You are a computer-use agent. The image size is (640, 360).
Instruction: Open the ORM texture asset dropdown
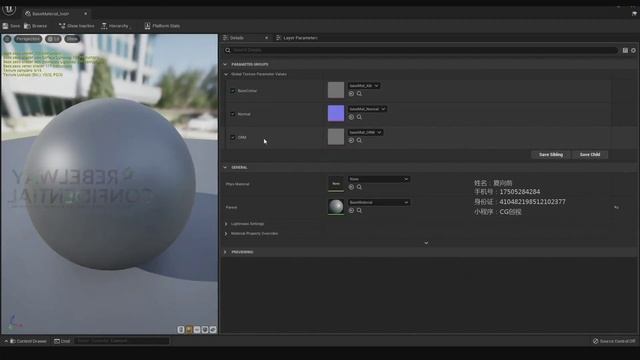(x=365, y=132)
